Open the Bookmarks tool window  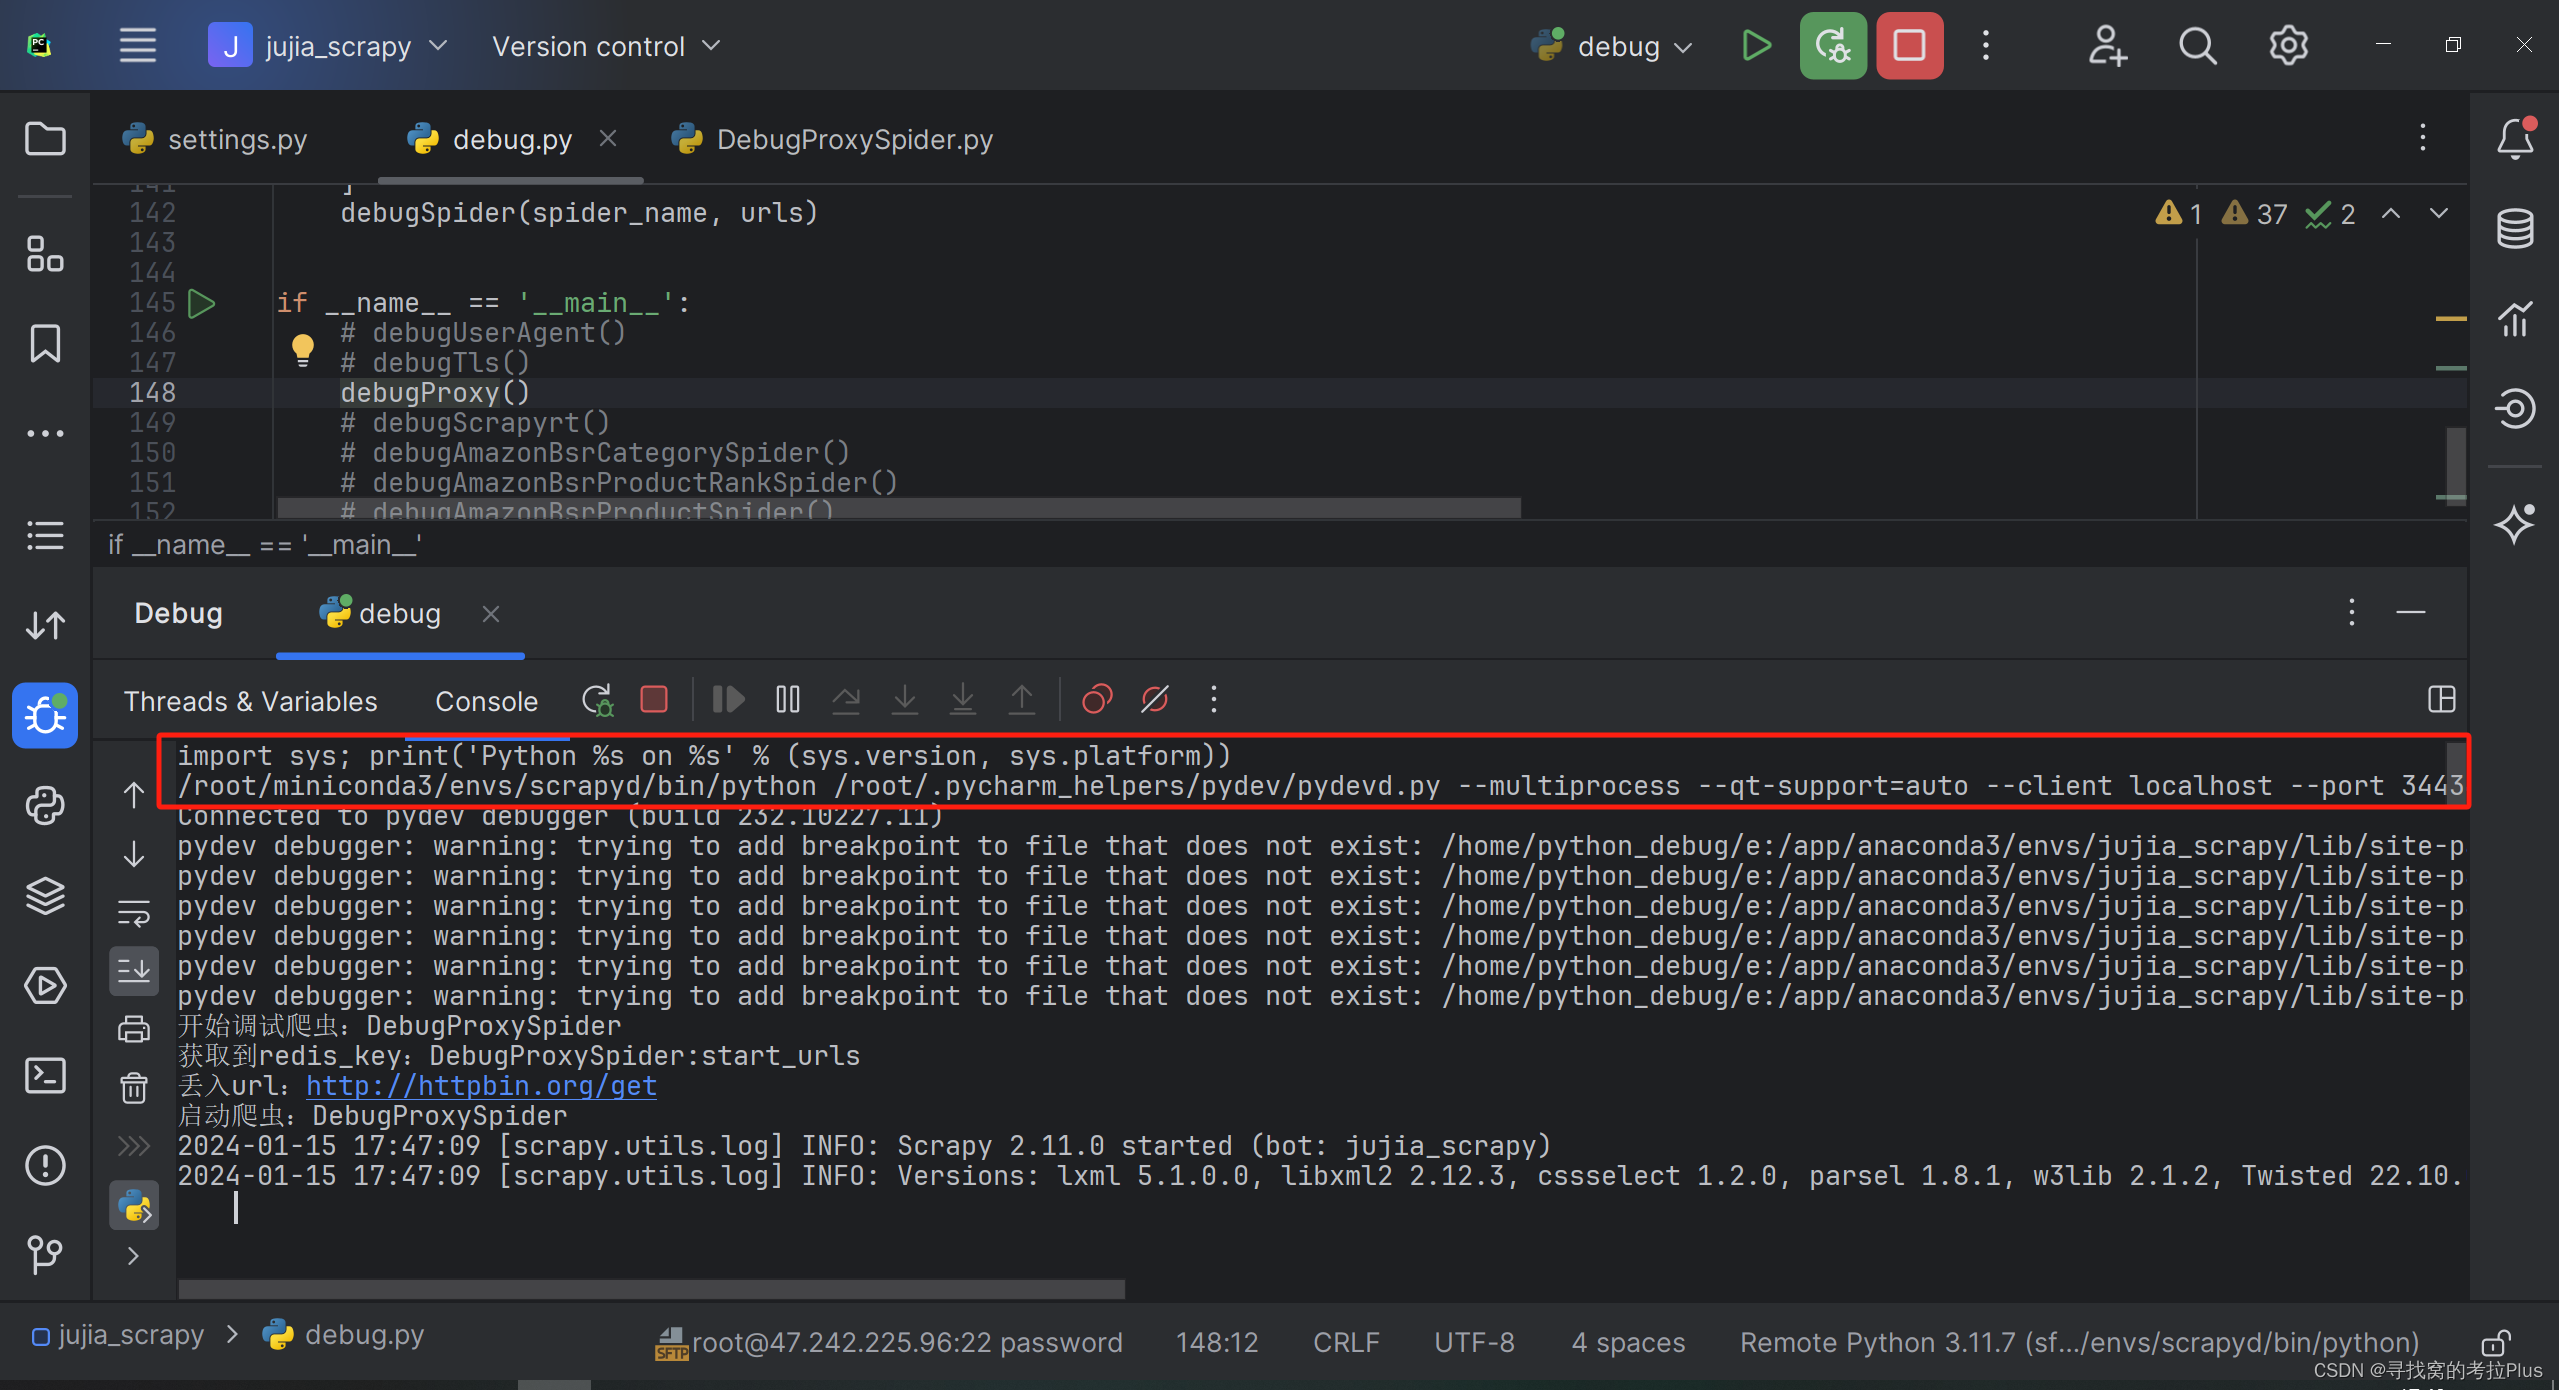45,343
